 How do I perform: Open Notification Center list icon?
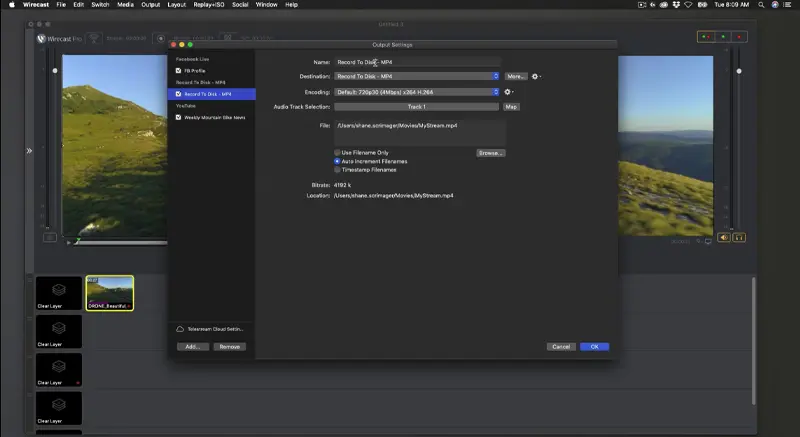[x=787, y=5]
